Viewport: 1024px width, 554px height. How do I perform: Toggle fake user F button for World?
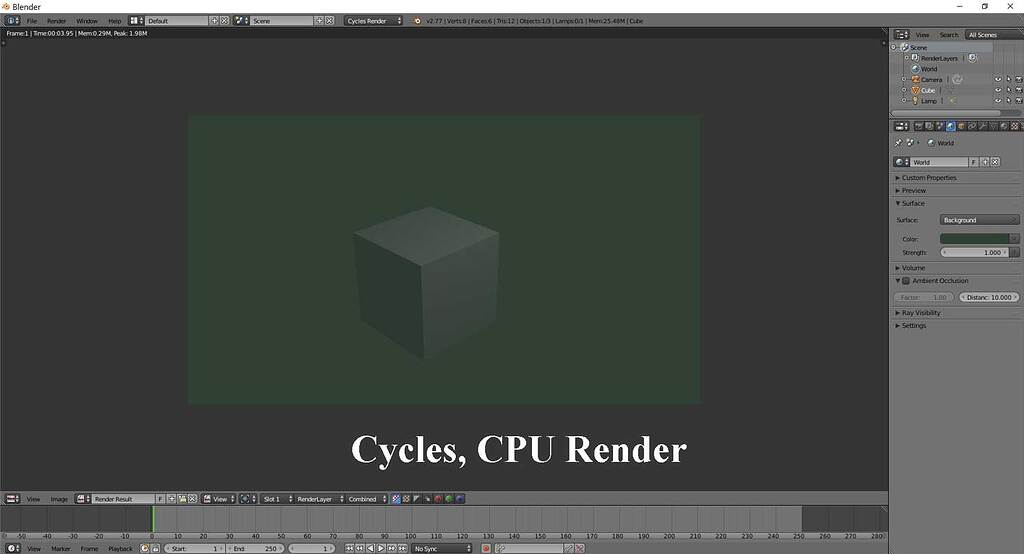tap(974, 162)
